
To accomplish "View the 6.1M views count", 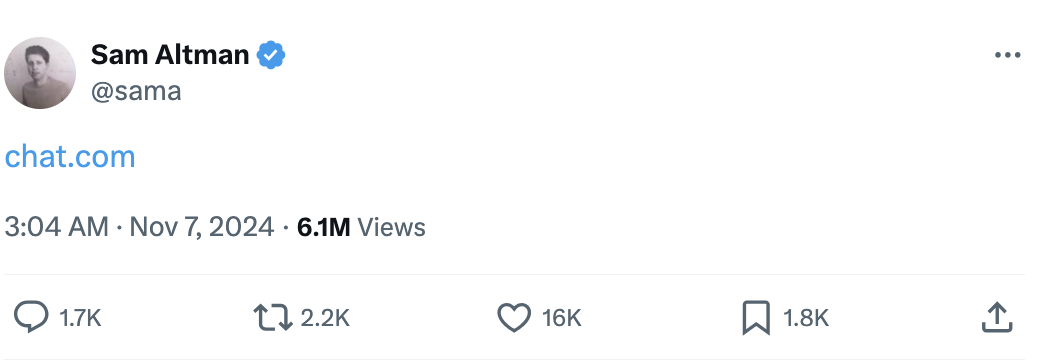I will click(x=323, y=227).
